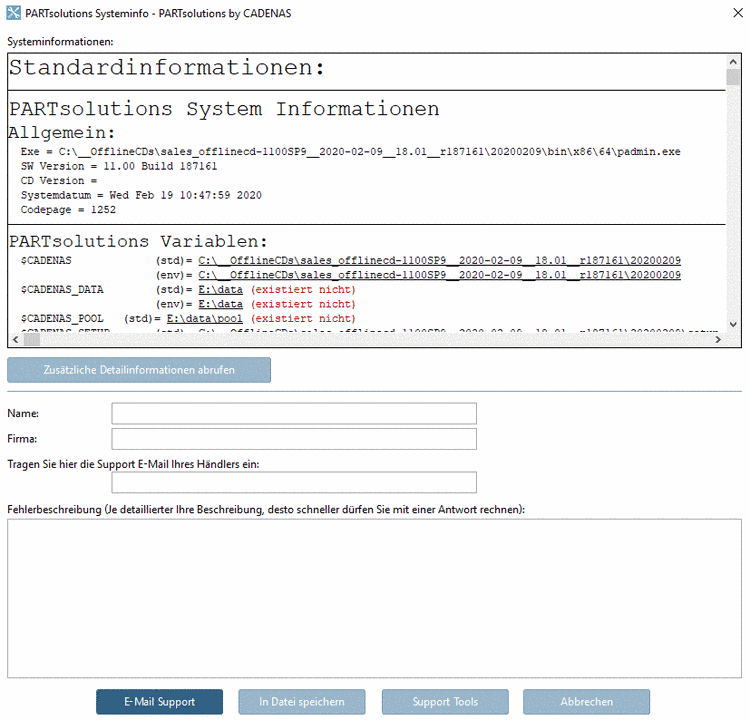Image resolution: width=750 pixels, height=720 pixels.
Task: Click the 'PARTsolutions Variablen:' heading
Action: (138, 241)
